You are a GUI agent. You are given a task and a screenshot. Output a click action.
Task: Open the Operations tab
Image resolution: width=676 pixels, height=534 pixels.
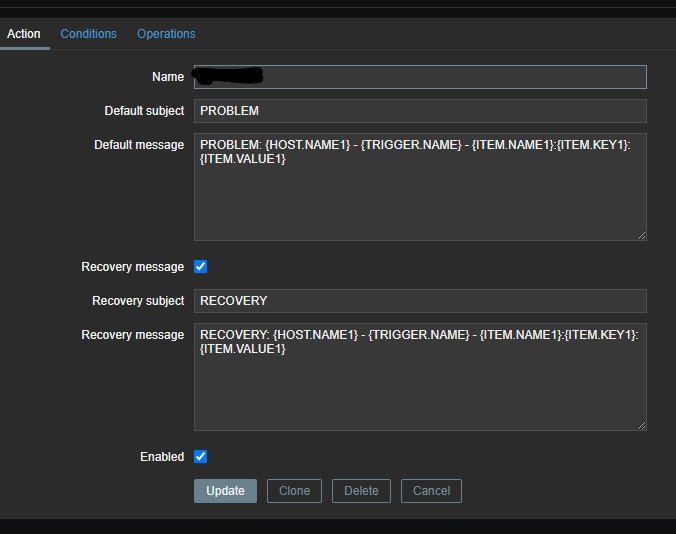coord(166,34)
